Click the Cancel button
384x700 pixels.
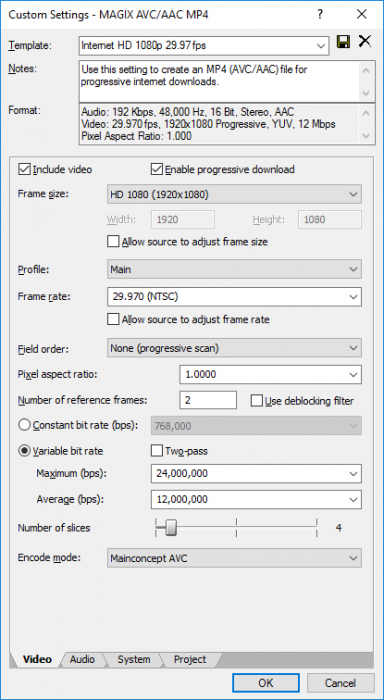click(340, 683)
